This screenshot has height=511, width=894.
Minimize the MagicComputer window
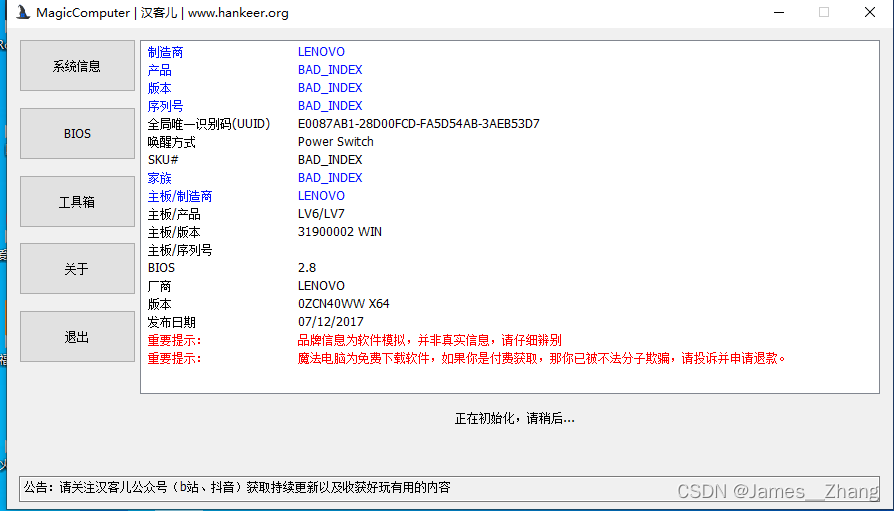779,13
